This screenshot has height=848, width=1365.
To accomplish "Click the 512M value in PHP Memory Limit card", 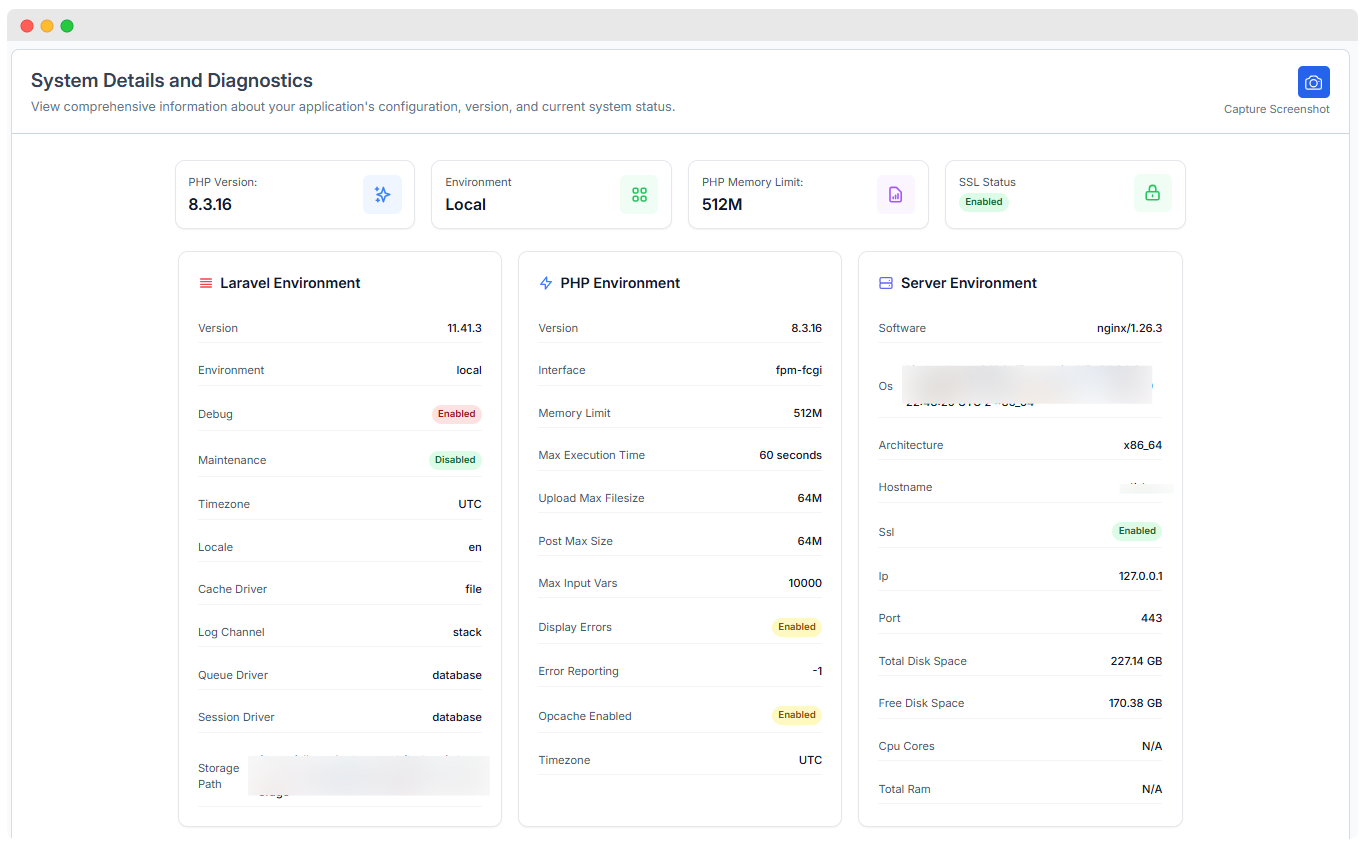I will (x=722, y=204).
